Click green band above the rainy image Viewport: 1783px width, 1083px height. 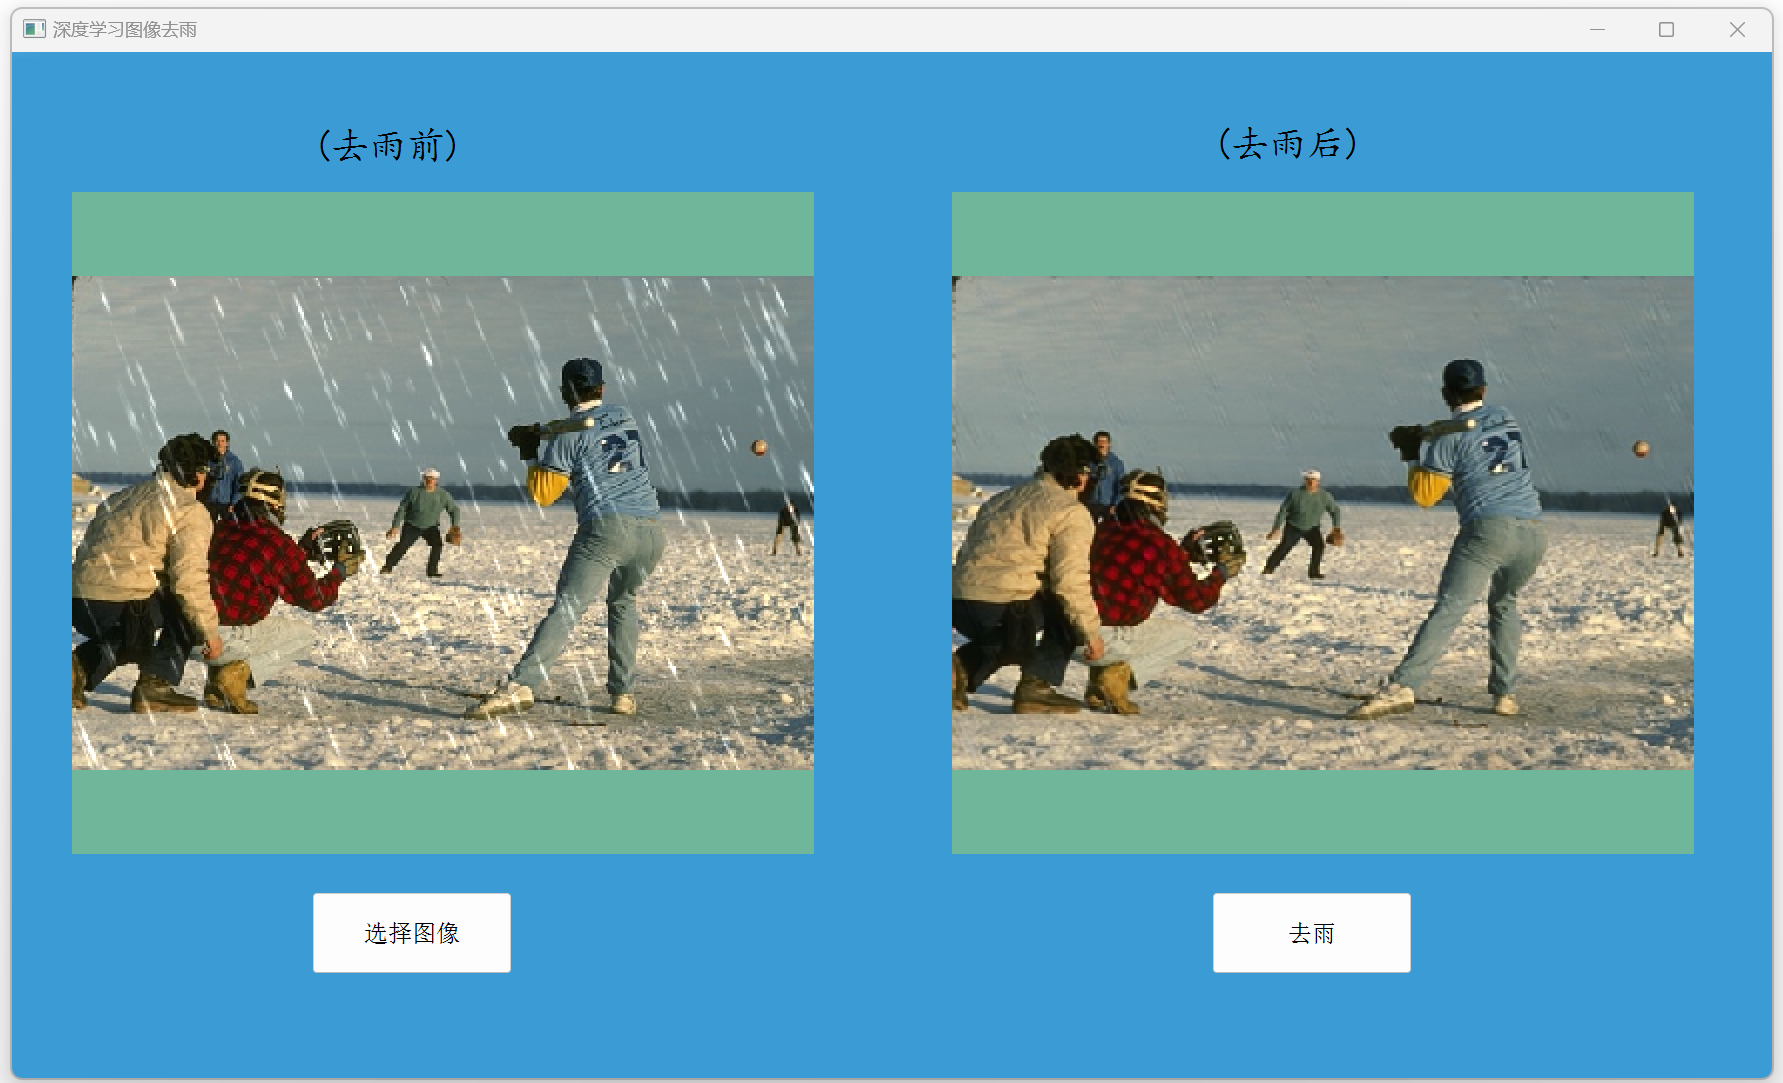coord(443,234)
